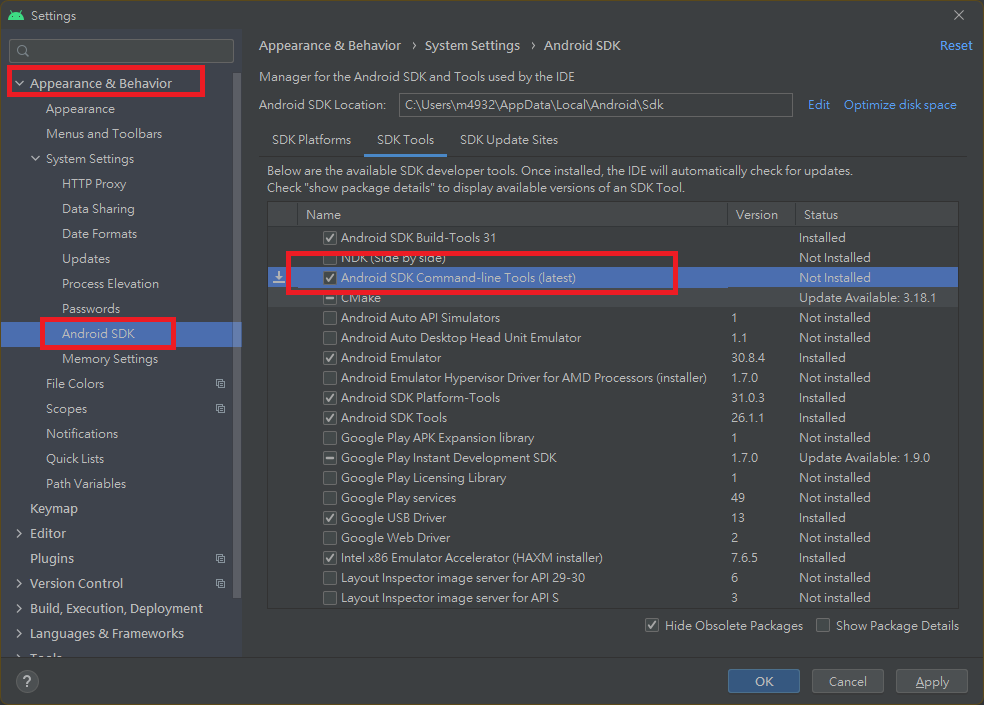The height and width of the screenshot is (705, 984).
Task: Uncheck Android SDK Build-Tools 31 checkbox
Action: pyautogui.click(x=329, y=238)
